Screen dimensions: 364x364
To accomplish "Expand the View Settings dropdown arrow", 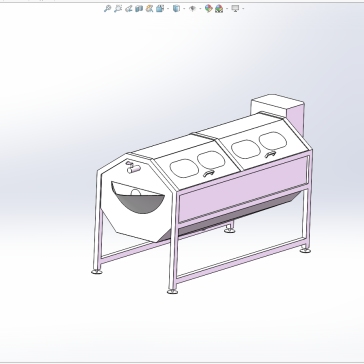I will coord(243,9).
